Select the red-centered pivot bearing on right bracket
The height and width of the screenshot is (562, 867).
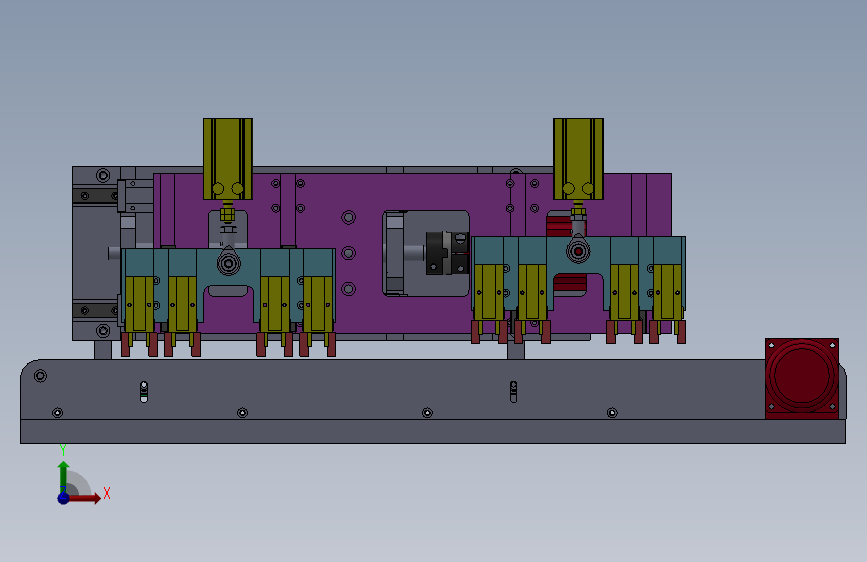click(578, 251)
